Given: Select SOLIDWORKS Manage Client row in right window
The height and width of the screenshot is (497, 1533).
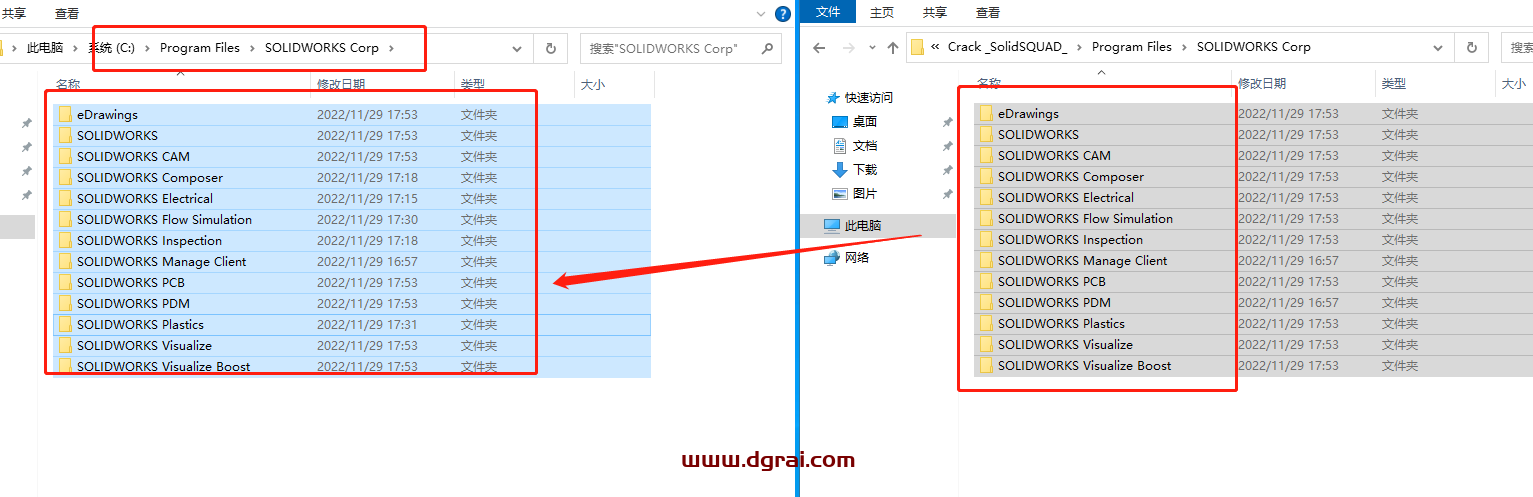Looking at the screenshot, I should tap(1253, 260).
